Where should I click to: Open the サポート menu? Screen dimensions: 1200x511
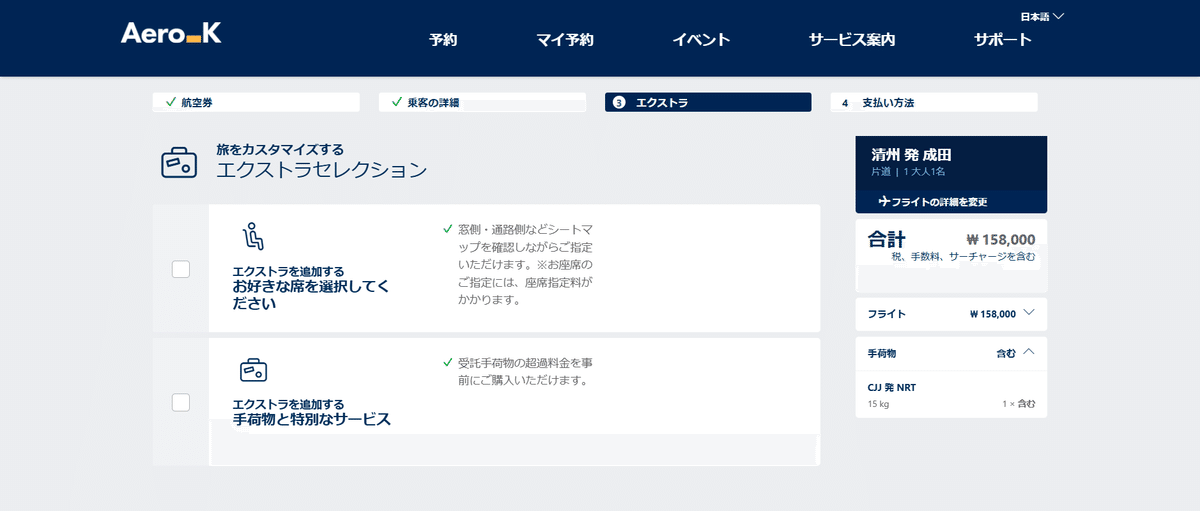coord(1003,41)
